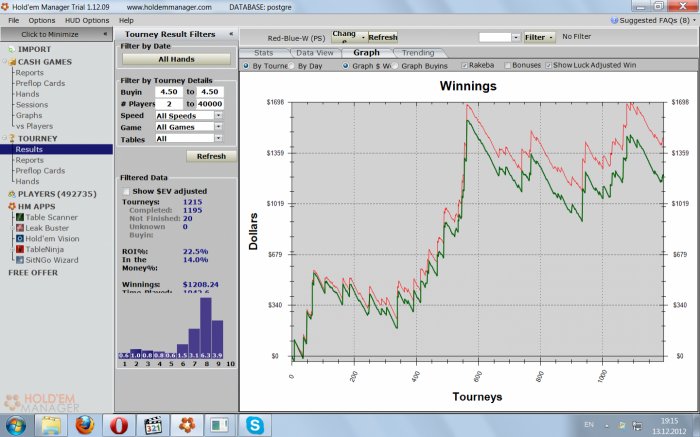This screenshot has width=700, height=437.
Task: Enable Show $EV adjusted checkbox
Action: (126, 191)
